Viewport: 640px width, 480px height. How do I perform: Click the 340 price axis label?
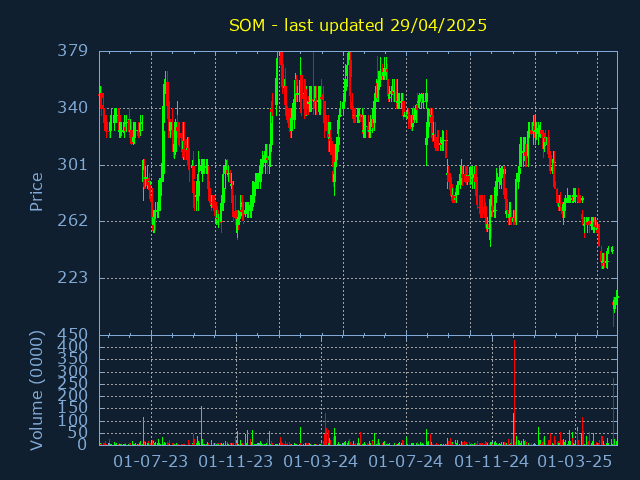pos(73,108)
